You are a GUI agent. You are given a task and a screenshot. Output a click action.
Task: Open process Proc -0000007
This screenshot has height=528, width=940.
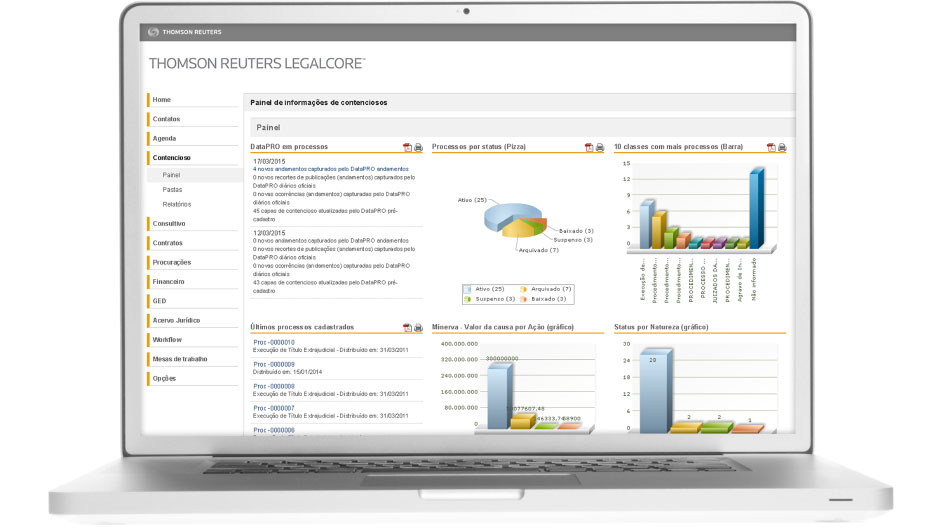point(274,408)
